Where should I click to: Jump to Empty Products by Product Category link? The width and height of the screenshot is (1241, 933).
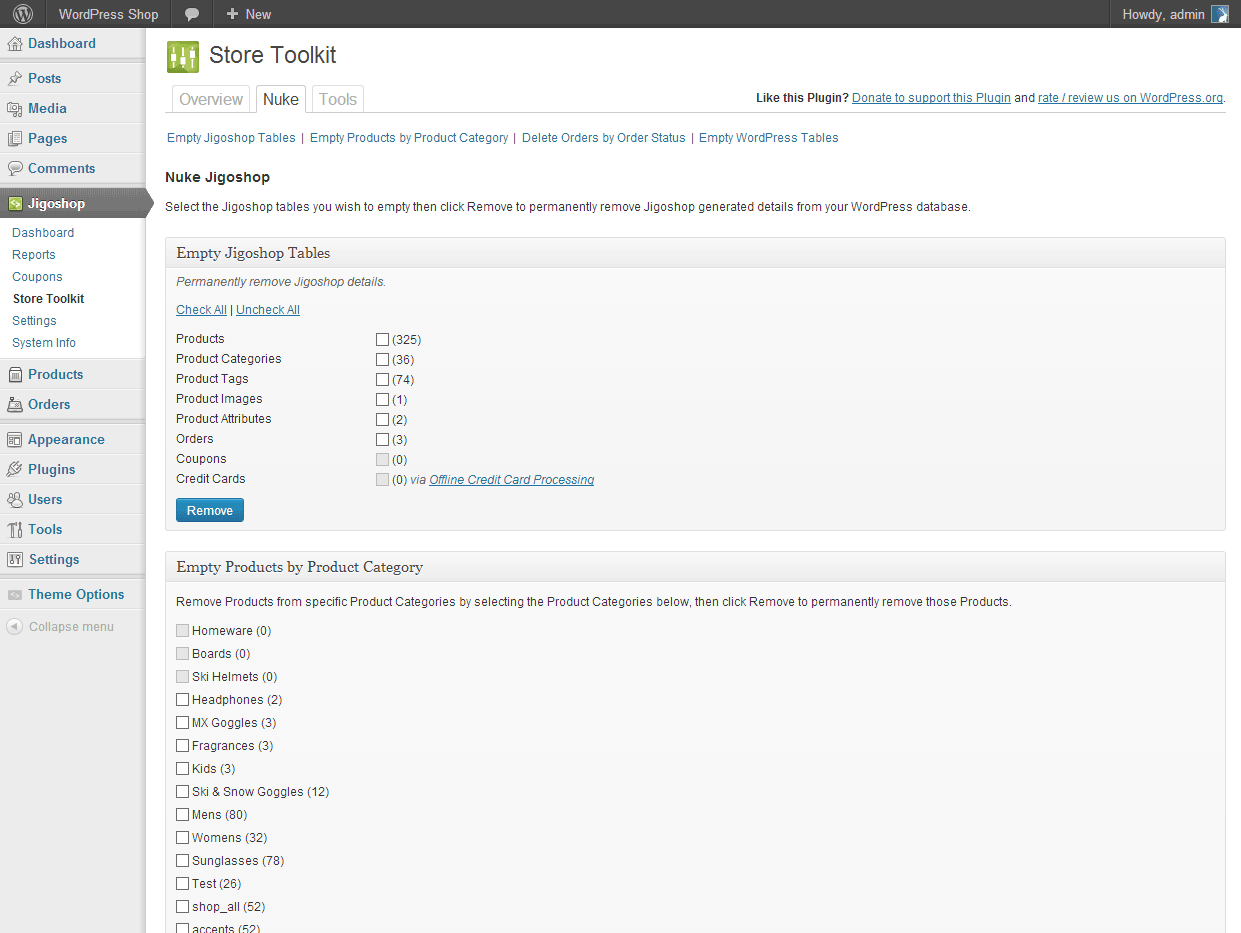(x=409, y=138)
